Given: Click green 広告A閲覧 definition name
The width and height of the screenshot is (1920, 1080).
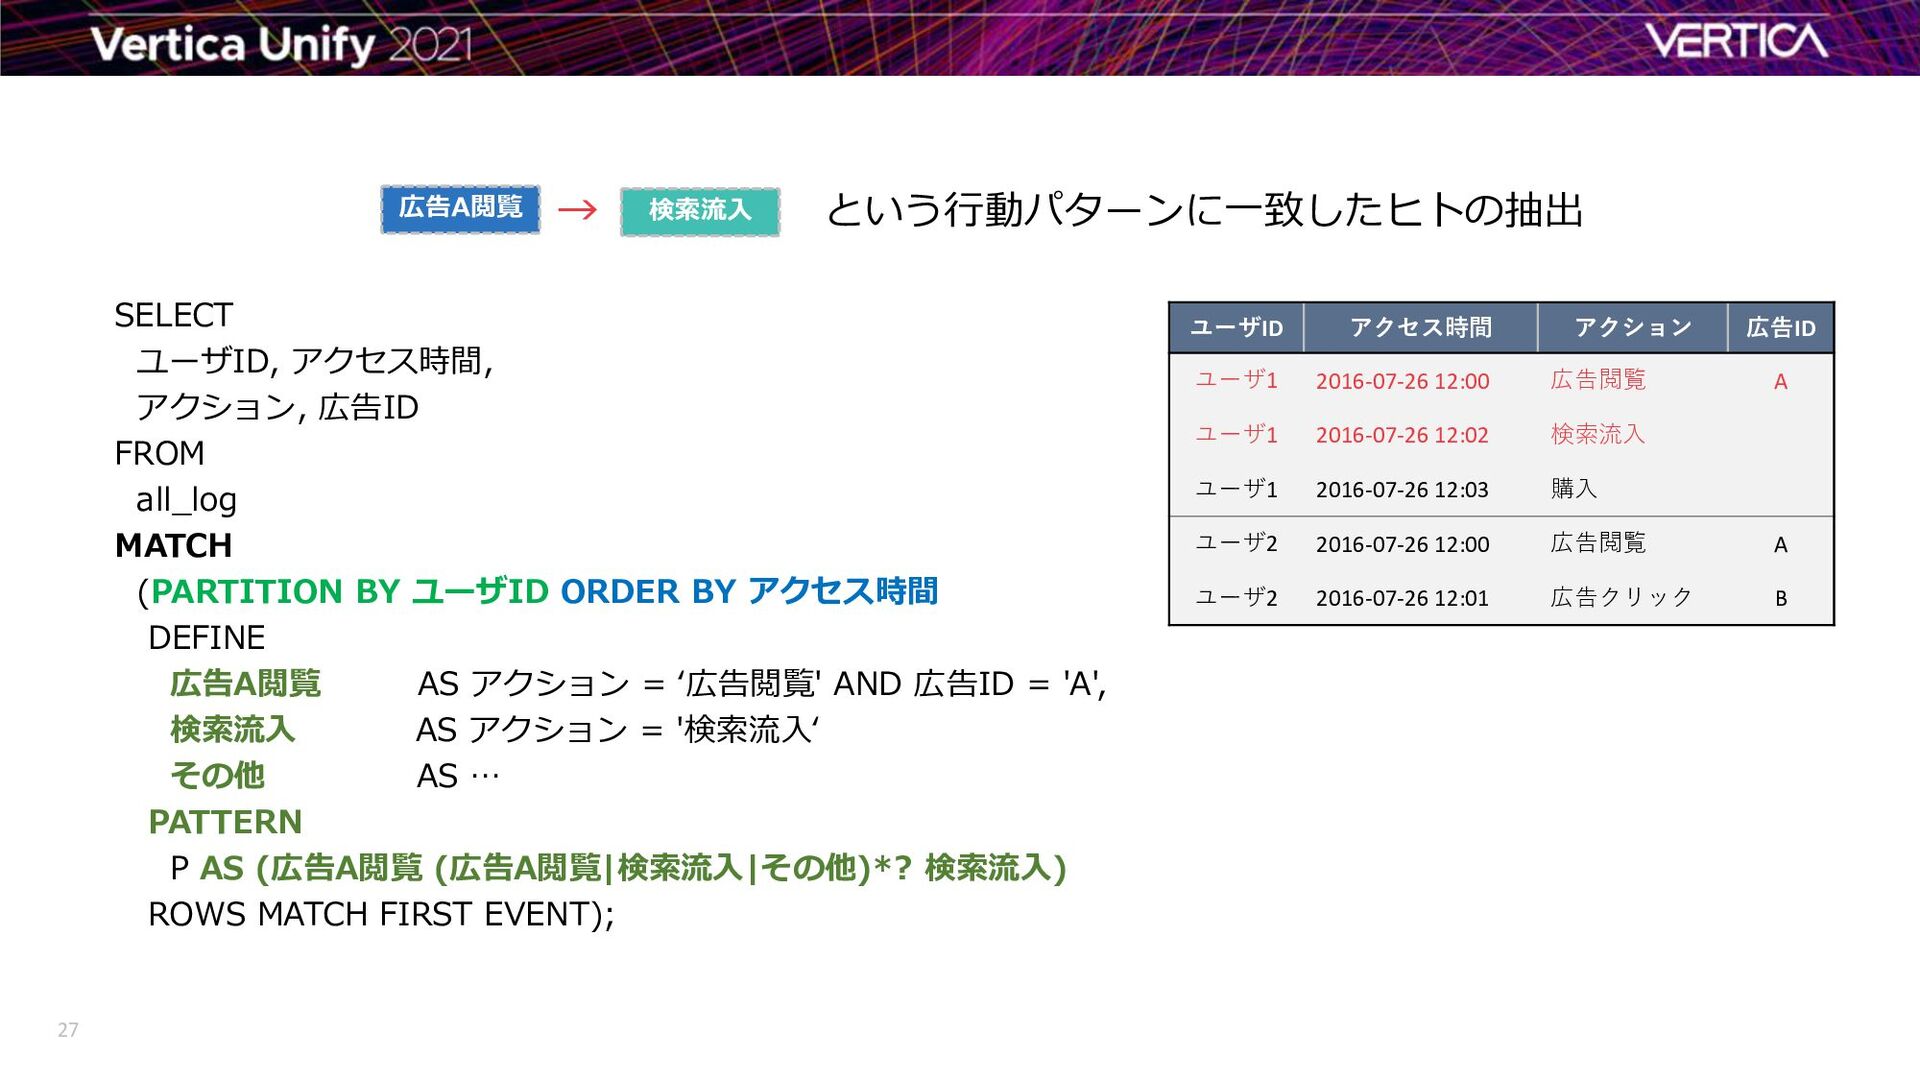Looking at the screenshot, I should (245, 683).
